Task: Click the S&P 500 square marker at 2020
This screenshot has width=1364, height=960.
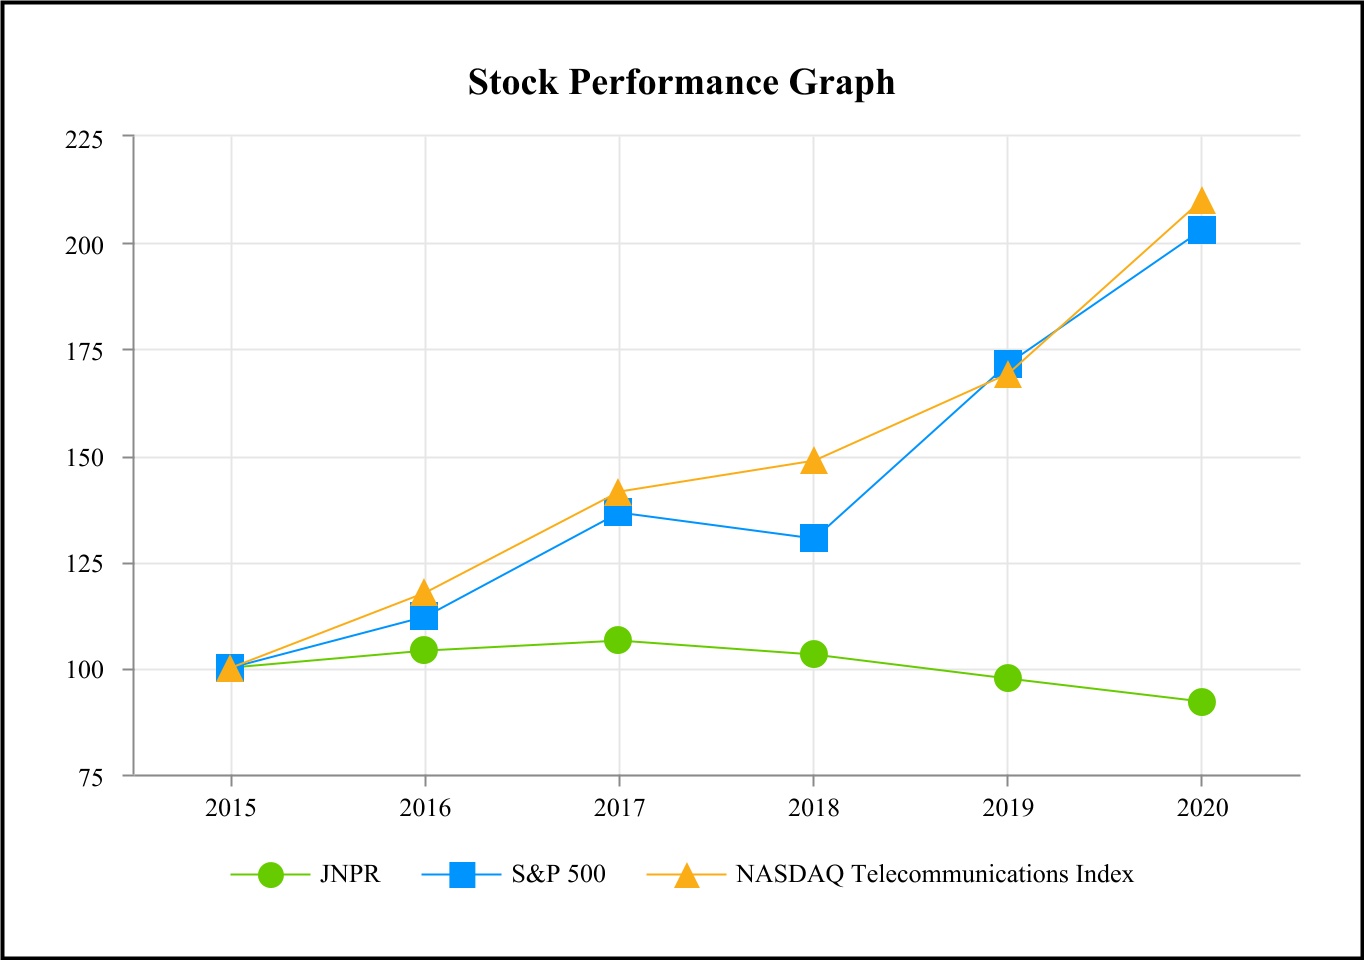Action: (1201, 231)
